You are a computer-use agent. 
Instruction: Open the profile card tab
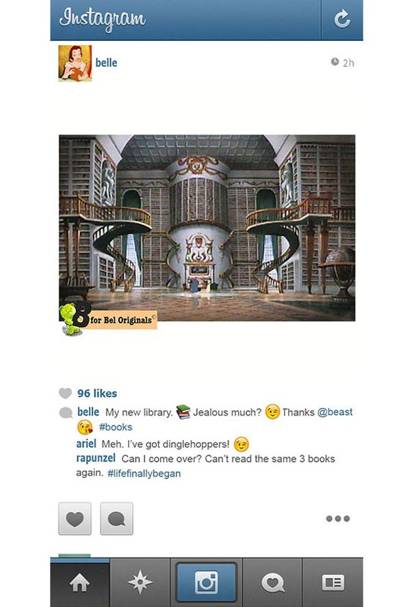(333, 582)
